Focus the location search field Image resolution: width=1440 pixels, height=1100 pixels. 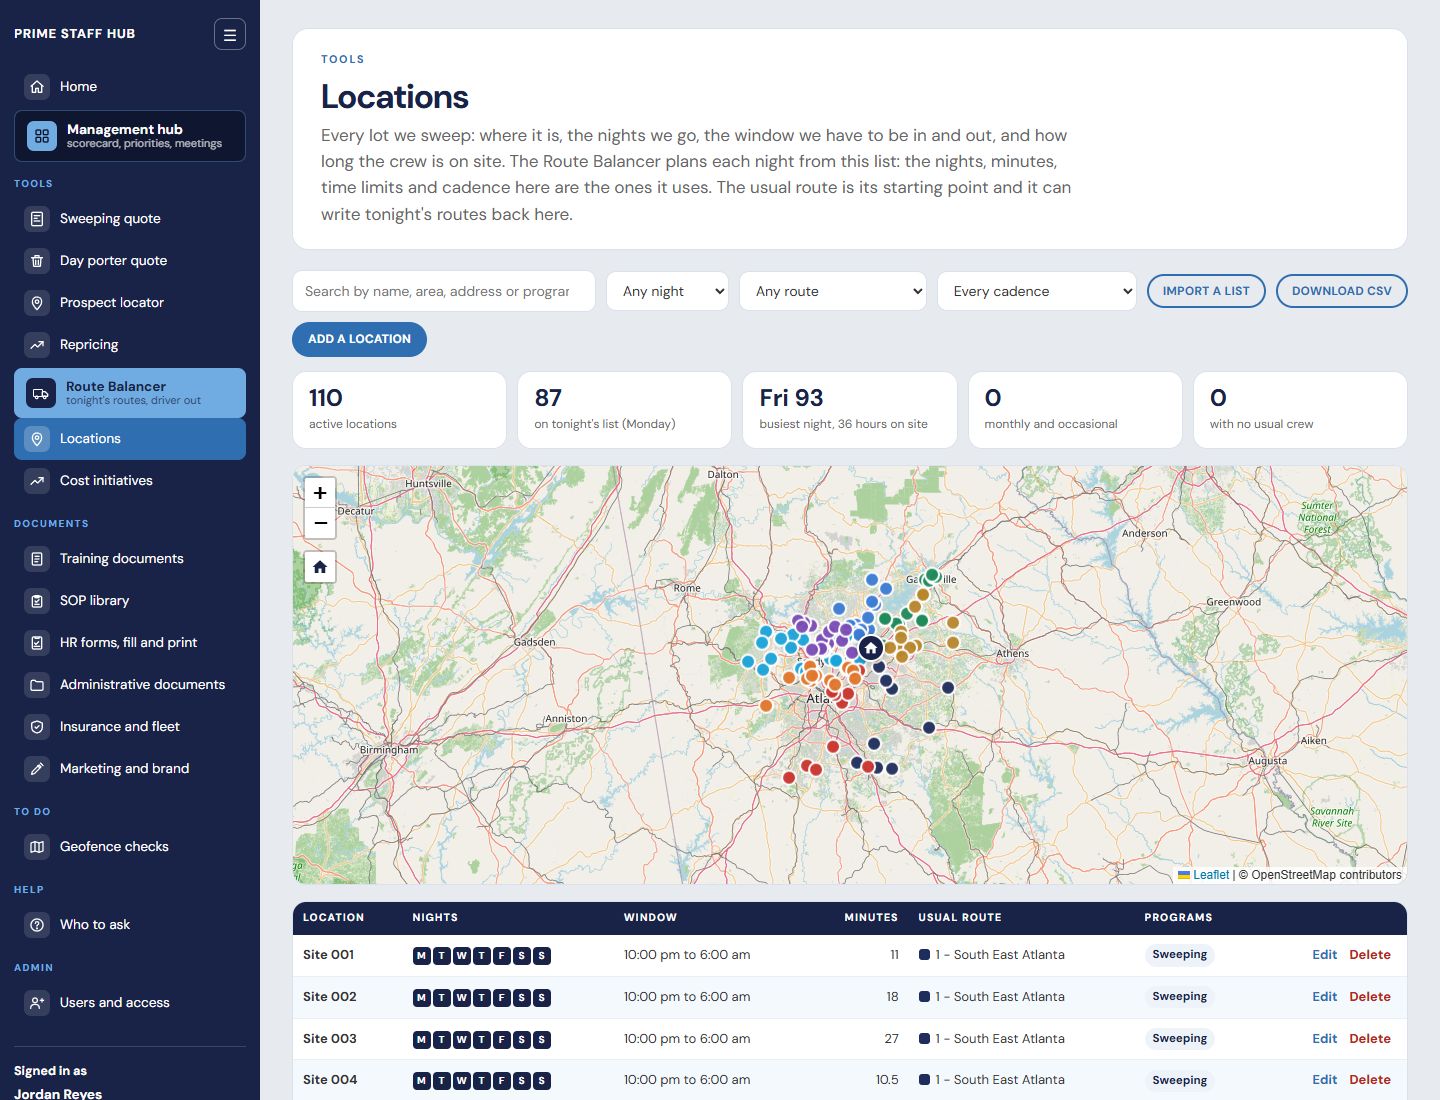pos(443,291)
